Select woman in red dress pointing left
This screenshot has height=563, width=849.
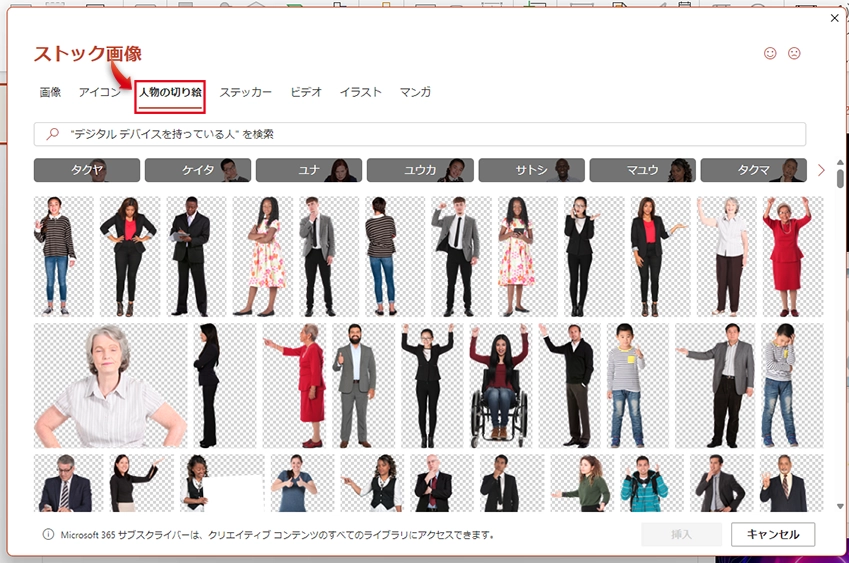tap(294, 385)
